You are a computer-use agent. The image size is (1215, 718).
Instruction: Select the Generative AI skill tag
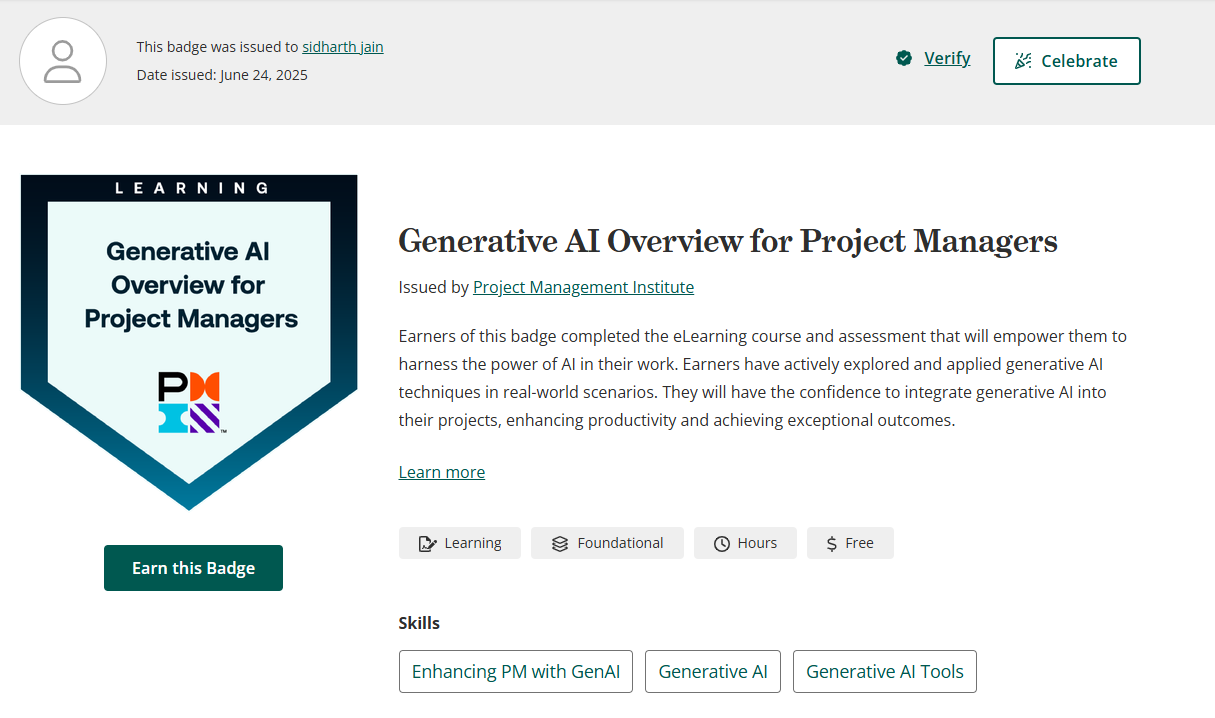pos(713,672)
